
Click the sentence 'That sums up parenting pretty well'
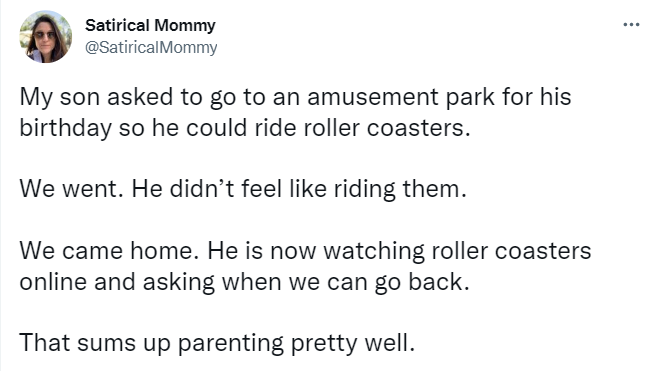click(x=217, y=343)
